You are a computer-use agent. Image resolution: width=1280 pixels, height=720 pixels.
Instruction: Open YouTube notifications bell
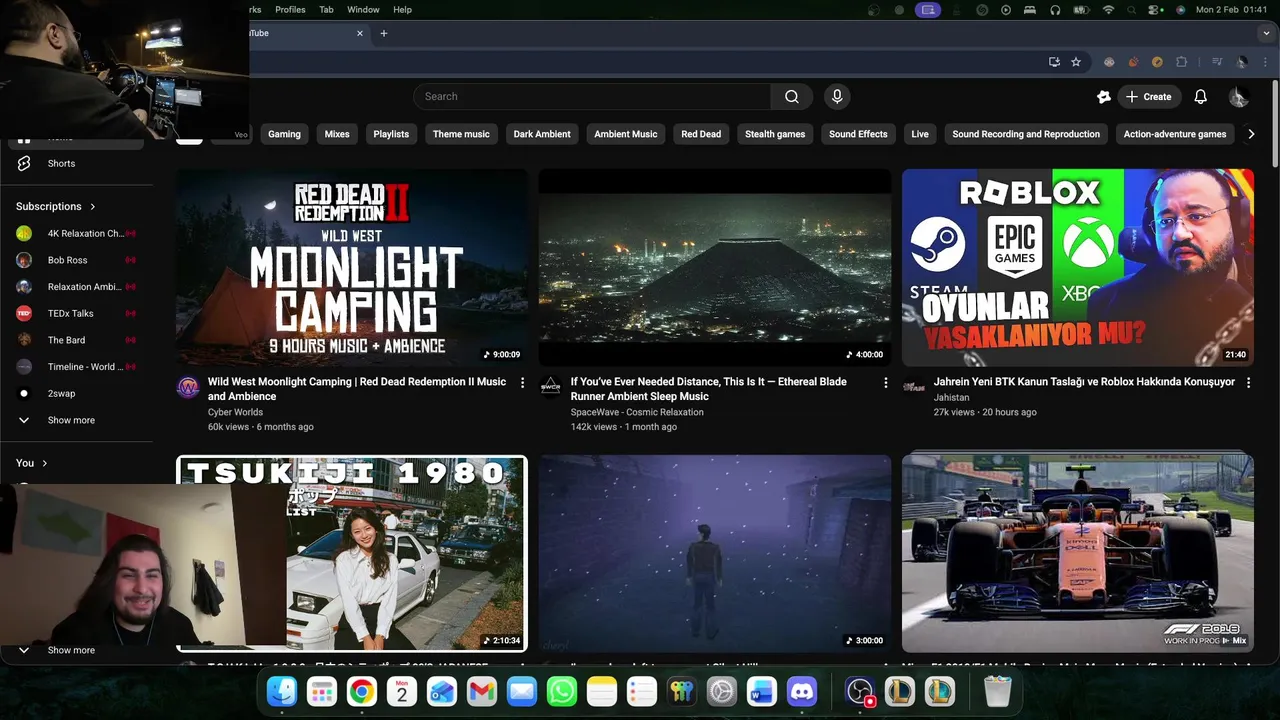(x=1200, y=97)
